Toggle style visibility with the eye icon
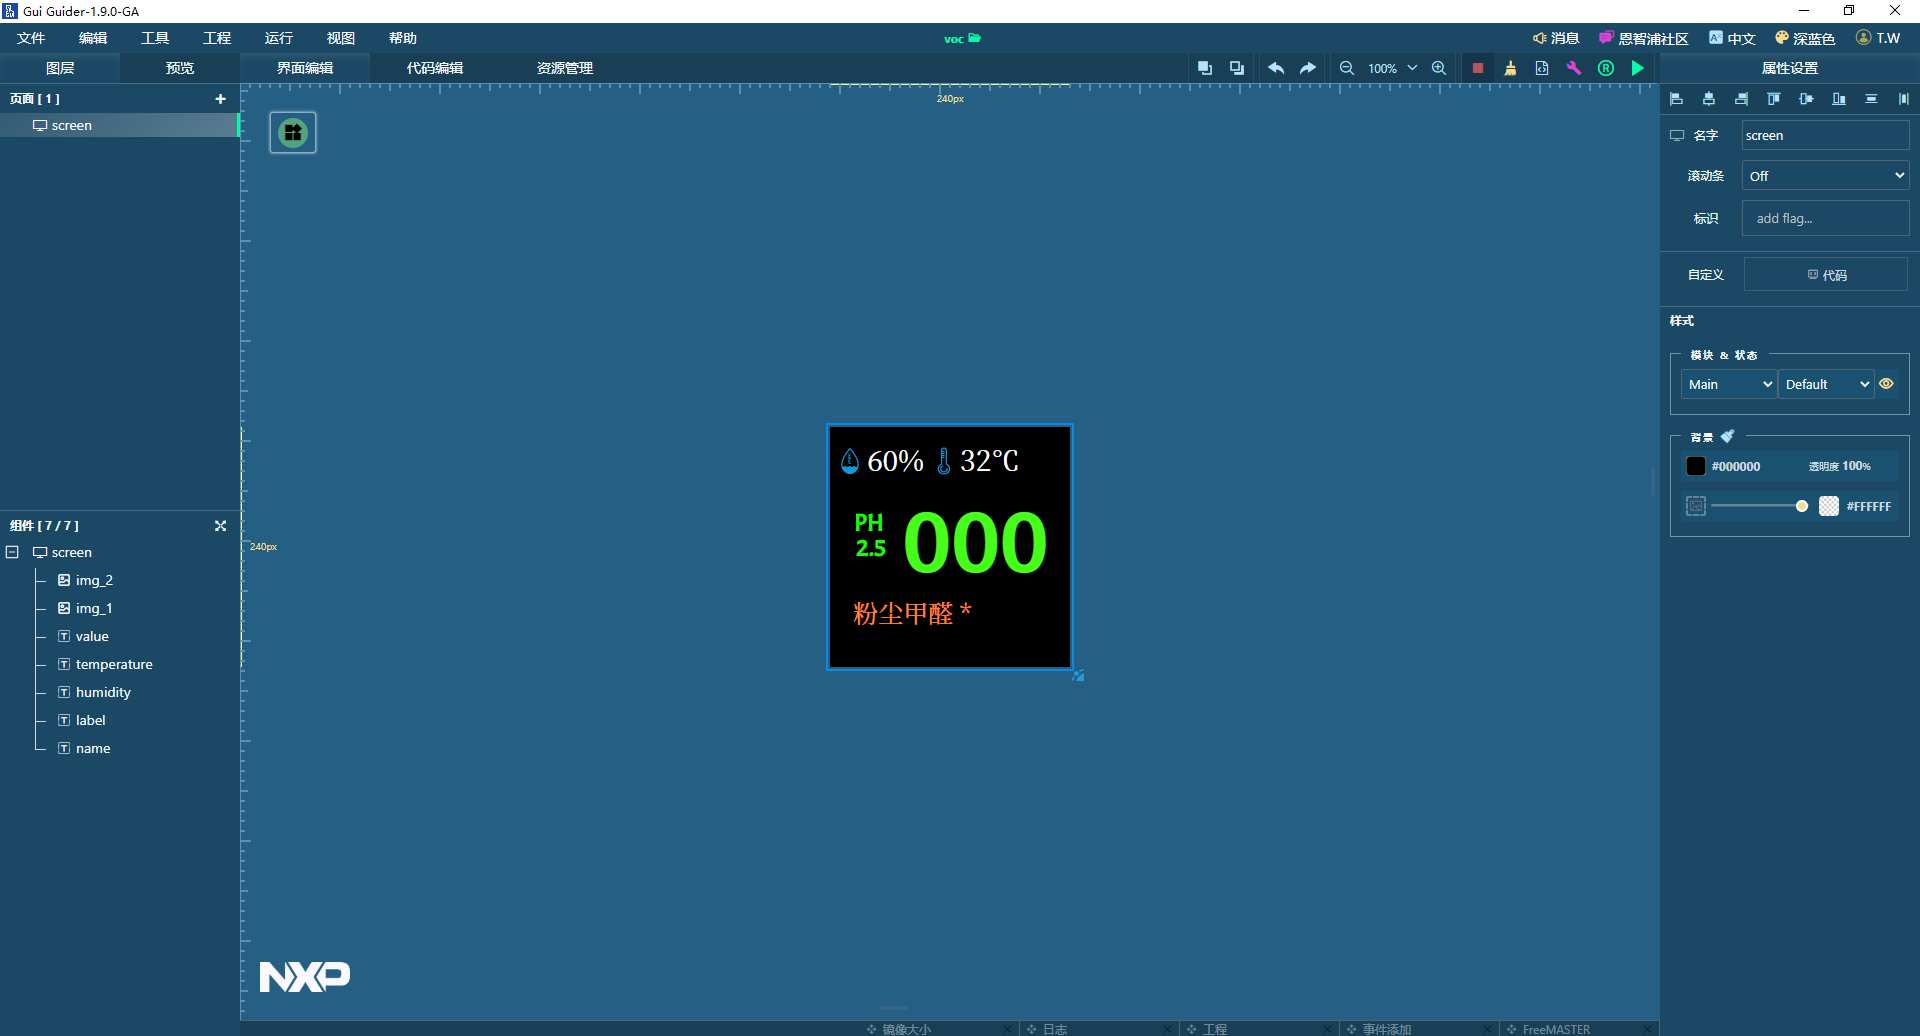The height and width of the screenshot is (1036, 1920). pos(1887,383)
